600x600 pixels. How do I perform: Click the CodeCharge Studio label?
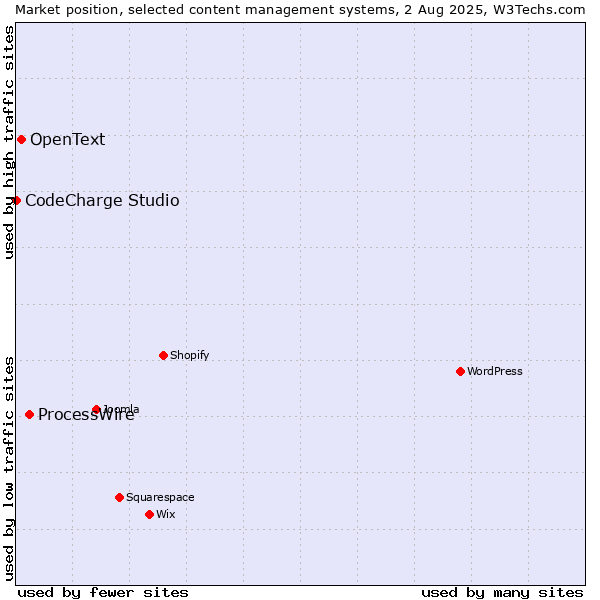pos(102,201)
